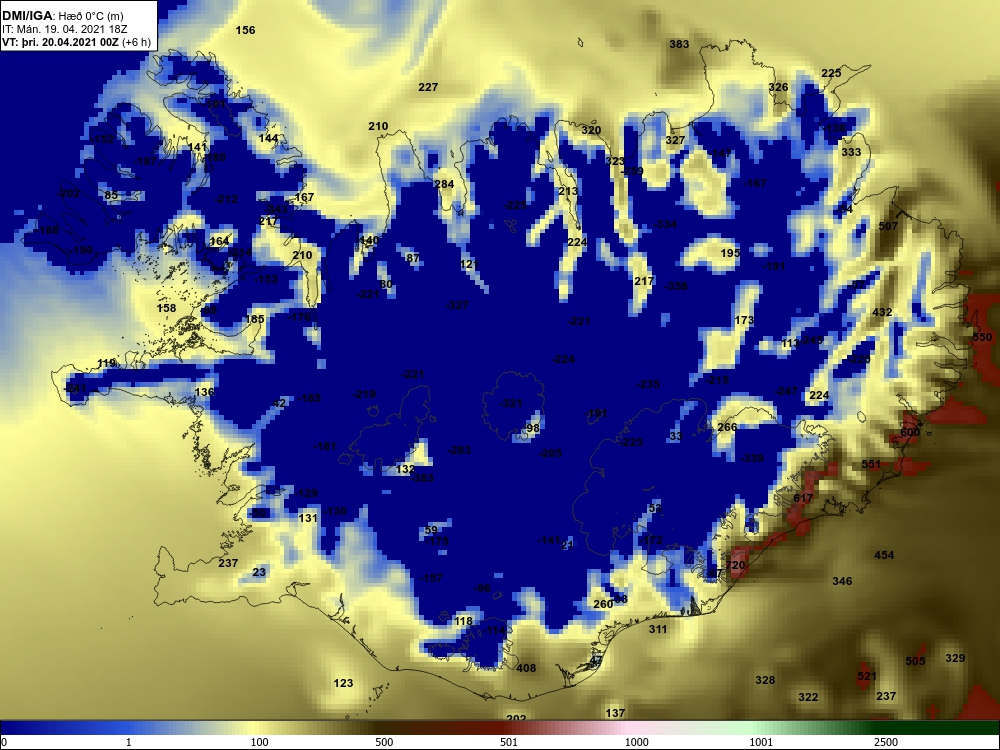Screen dimensions: 1000x750
Task: Click the map value '333'
Action: [x=851, y=152]
